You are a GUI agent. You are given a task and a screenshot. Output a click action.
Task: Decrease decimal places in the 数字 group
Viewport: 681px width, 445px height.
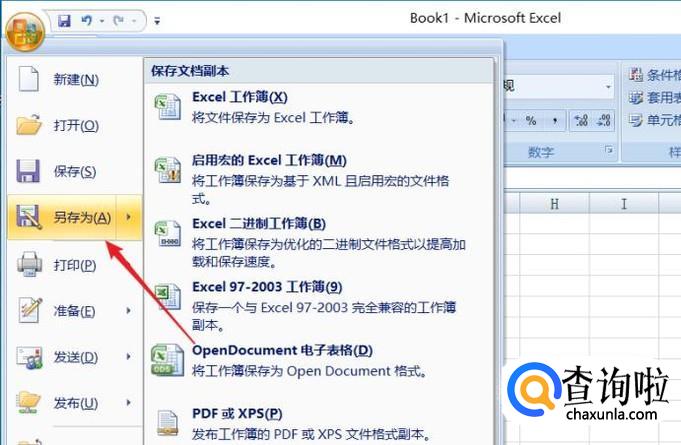click(604, 120)
